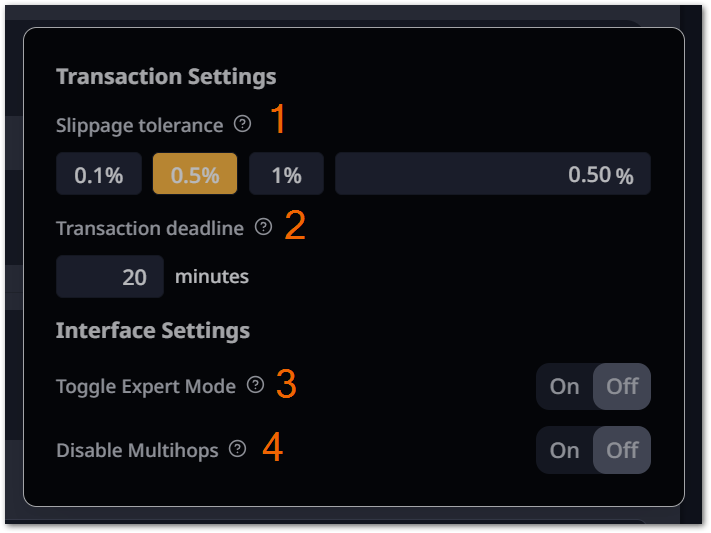Choose the 0.5% slippage tolerance option
Viewport: 711px width, 533px height.
194,174
